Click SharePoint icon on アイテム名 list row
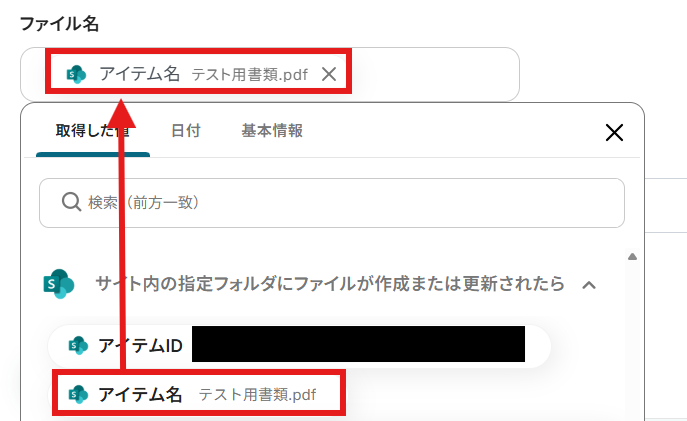 coord(78,395)
